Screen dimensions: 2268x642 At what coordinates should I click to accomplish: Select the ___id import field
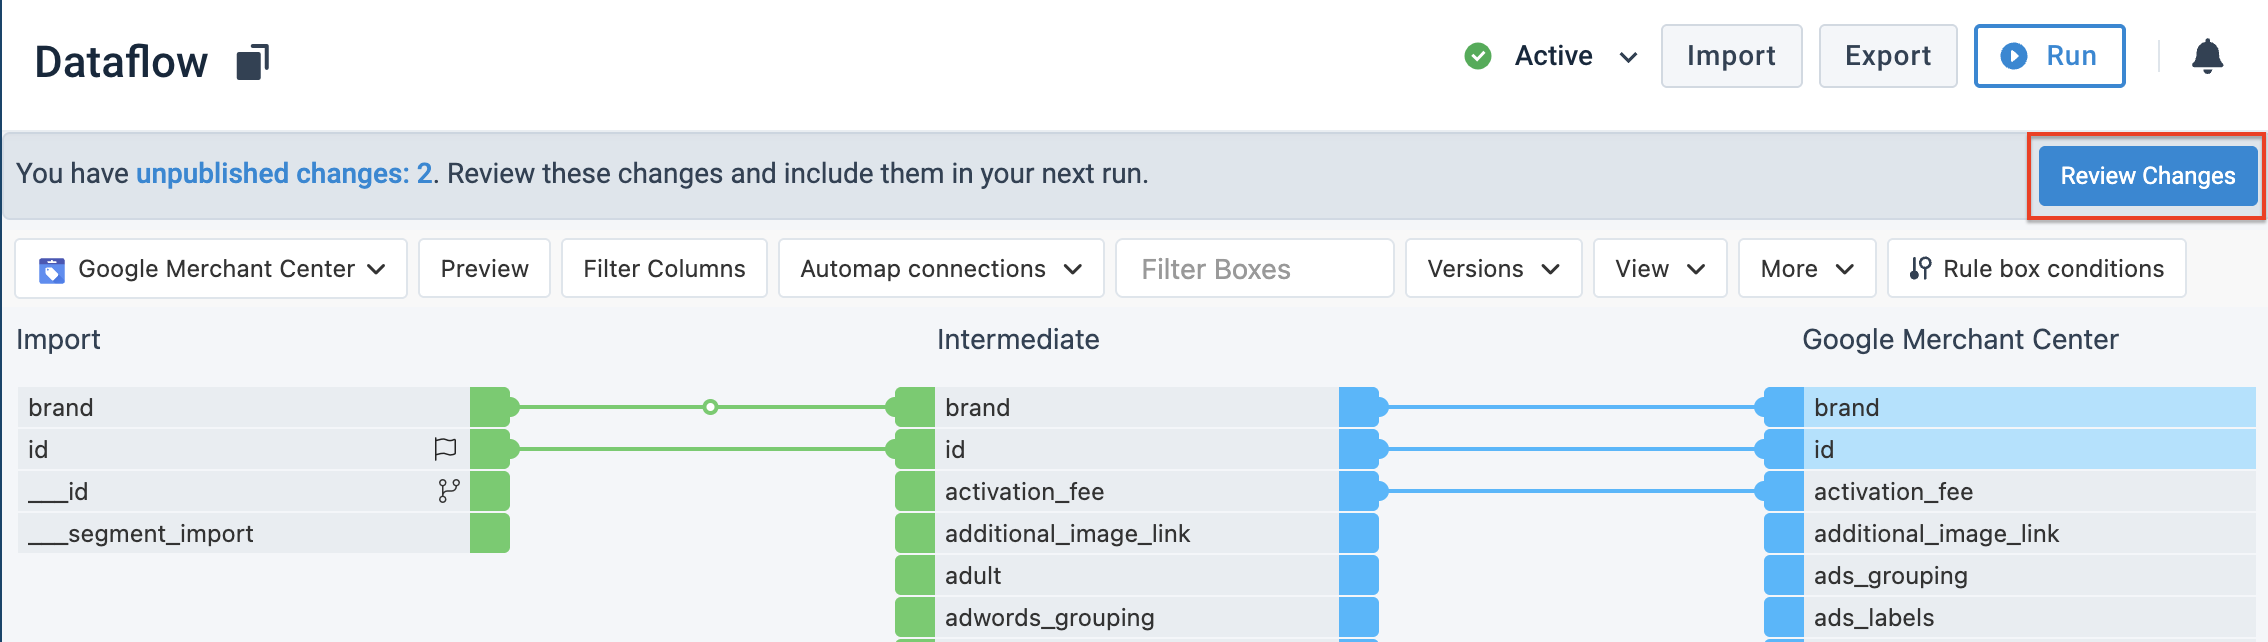pyautogui.click(x=244, y=491)
